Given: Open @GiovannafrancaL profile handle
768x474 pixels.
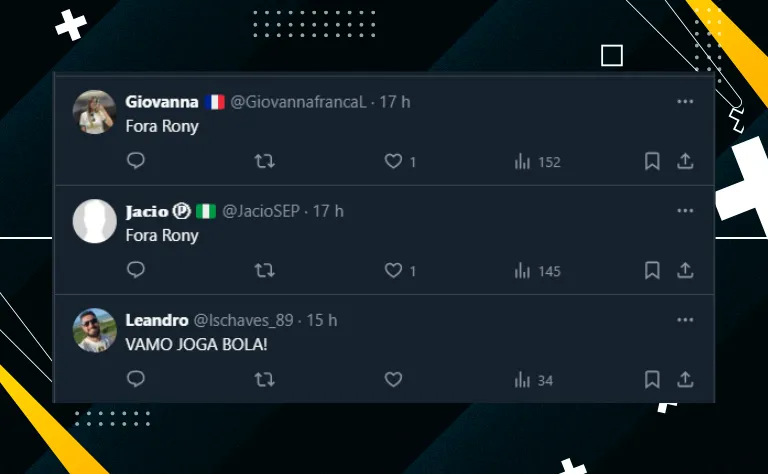Looking at the screenshot, I should click(298, 102).
